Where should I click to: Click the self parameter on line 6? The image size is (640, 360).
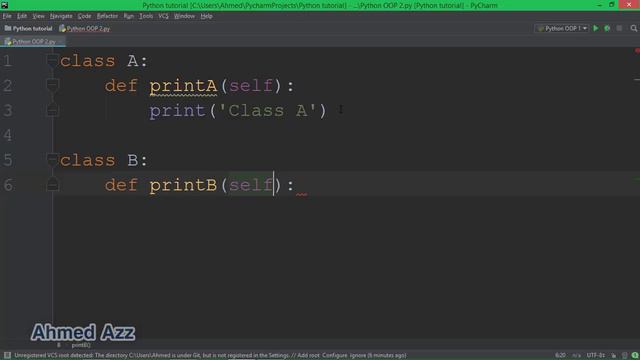tap(251, 185)
